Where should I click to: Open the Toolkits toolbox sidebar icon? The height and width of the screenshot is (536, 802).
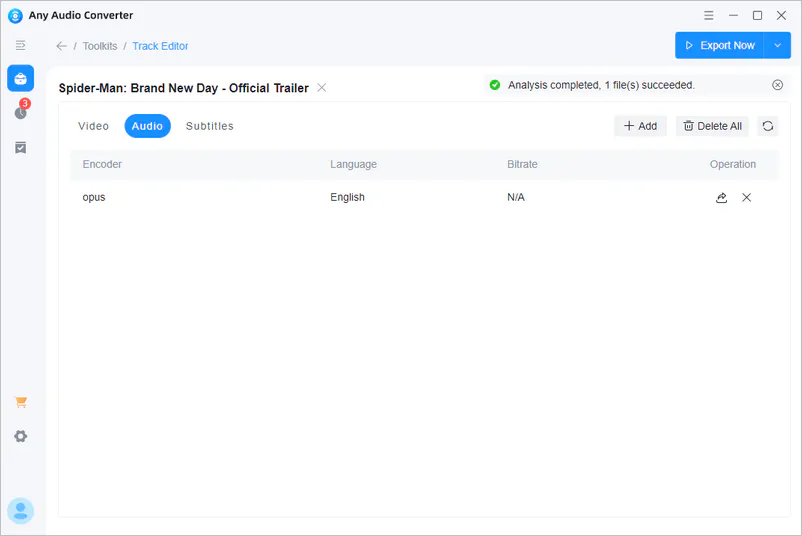tap(20, 78)
